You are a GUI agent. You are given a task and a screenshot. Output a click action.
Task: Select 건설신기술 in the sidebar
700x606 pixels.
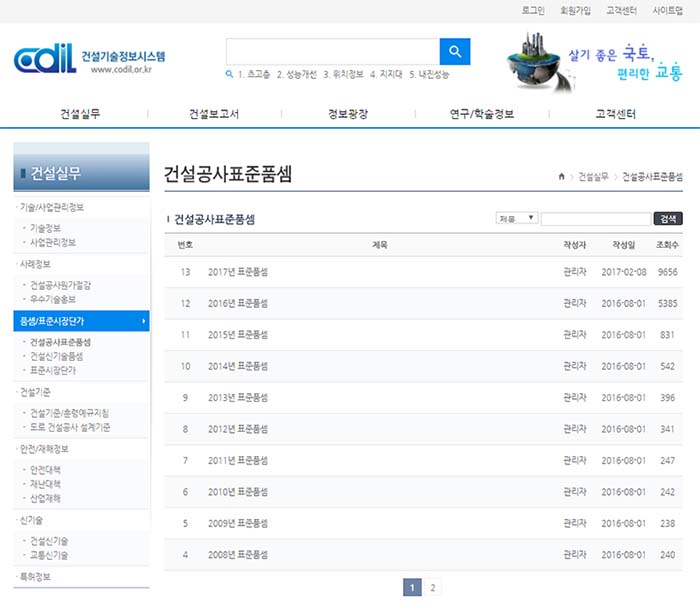49,541
